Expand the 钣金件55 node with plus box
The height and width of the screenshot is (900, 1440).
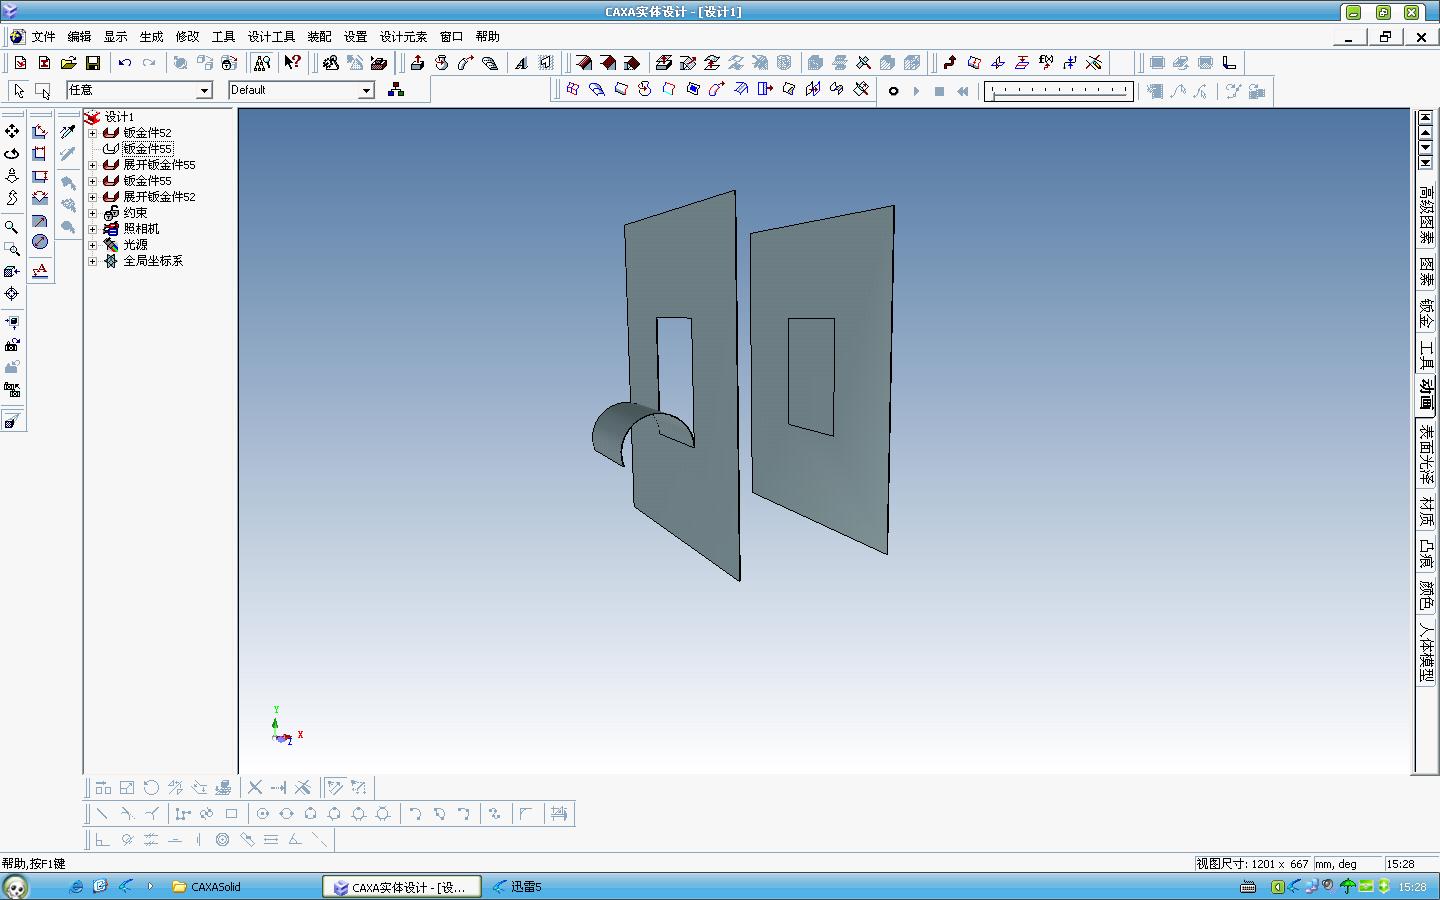(92, 181)
